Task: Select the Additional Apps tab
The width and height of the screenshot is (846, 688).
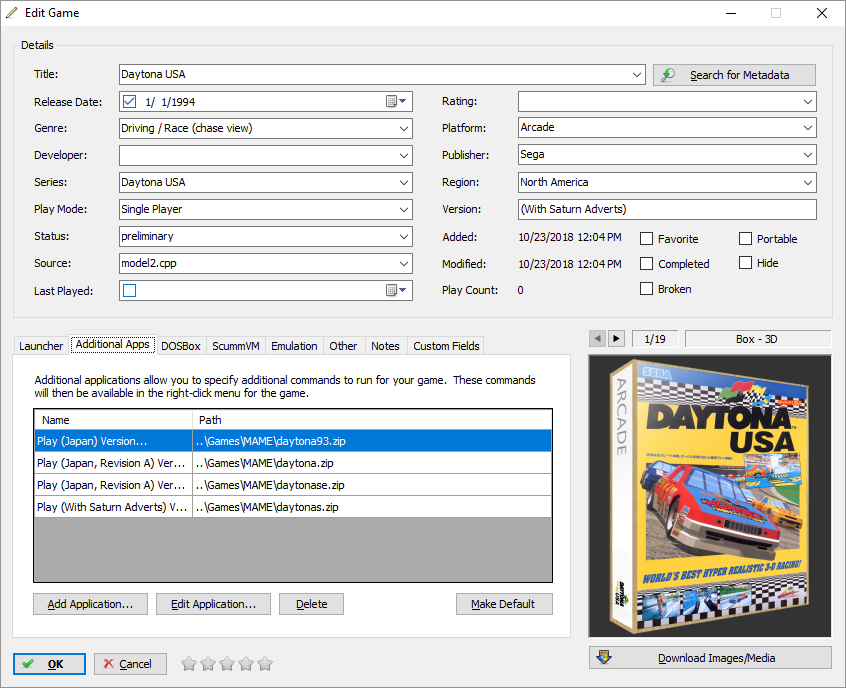Action: [x=113, y=344]
